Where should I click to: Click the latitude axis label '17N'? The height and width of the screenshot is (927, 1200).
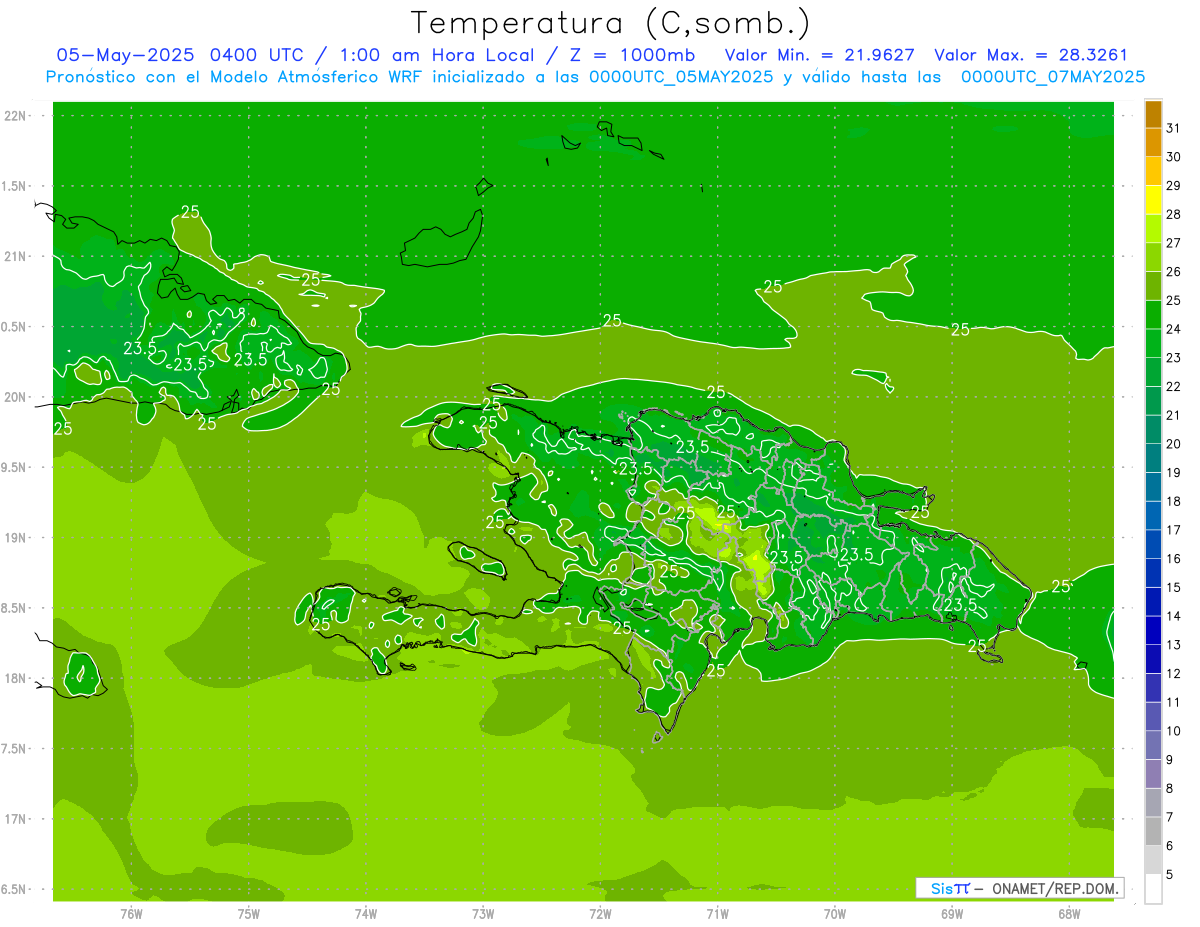point(15,819)
